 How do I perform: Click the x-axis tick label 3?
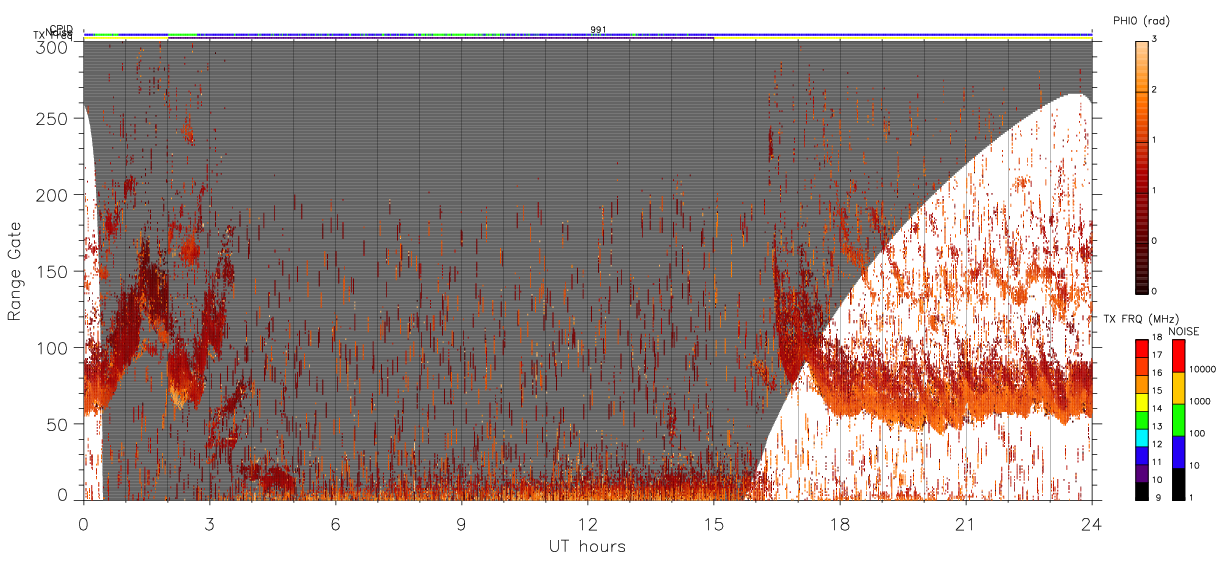tap(209, 523)
